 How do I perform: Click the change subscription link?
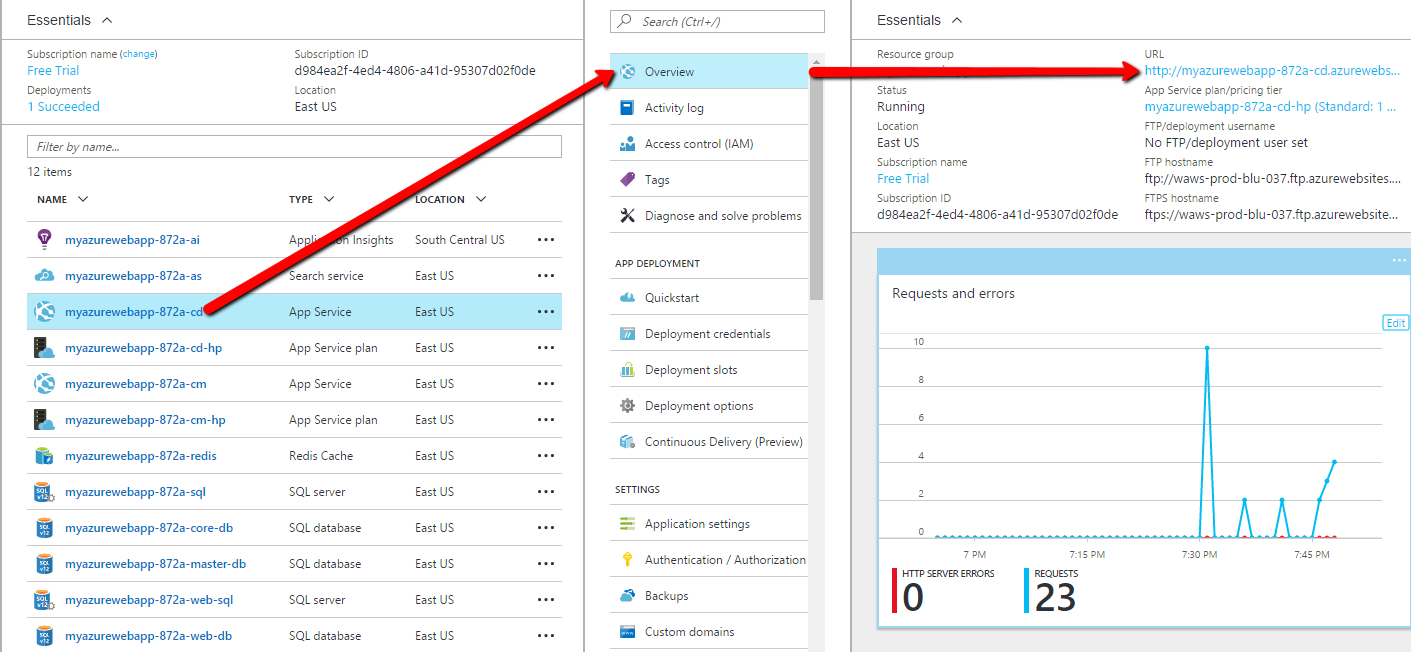pos(139,54)
